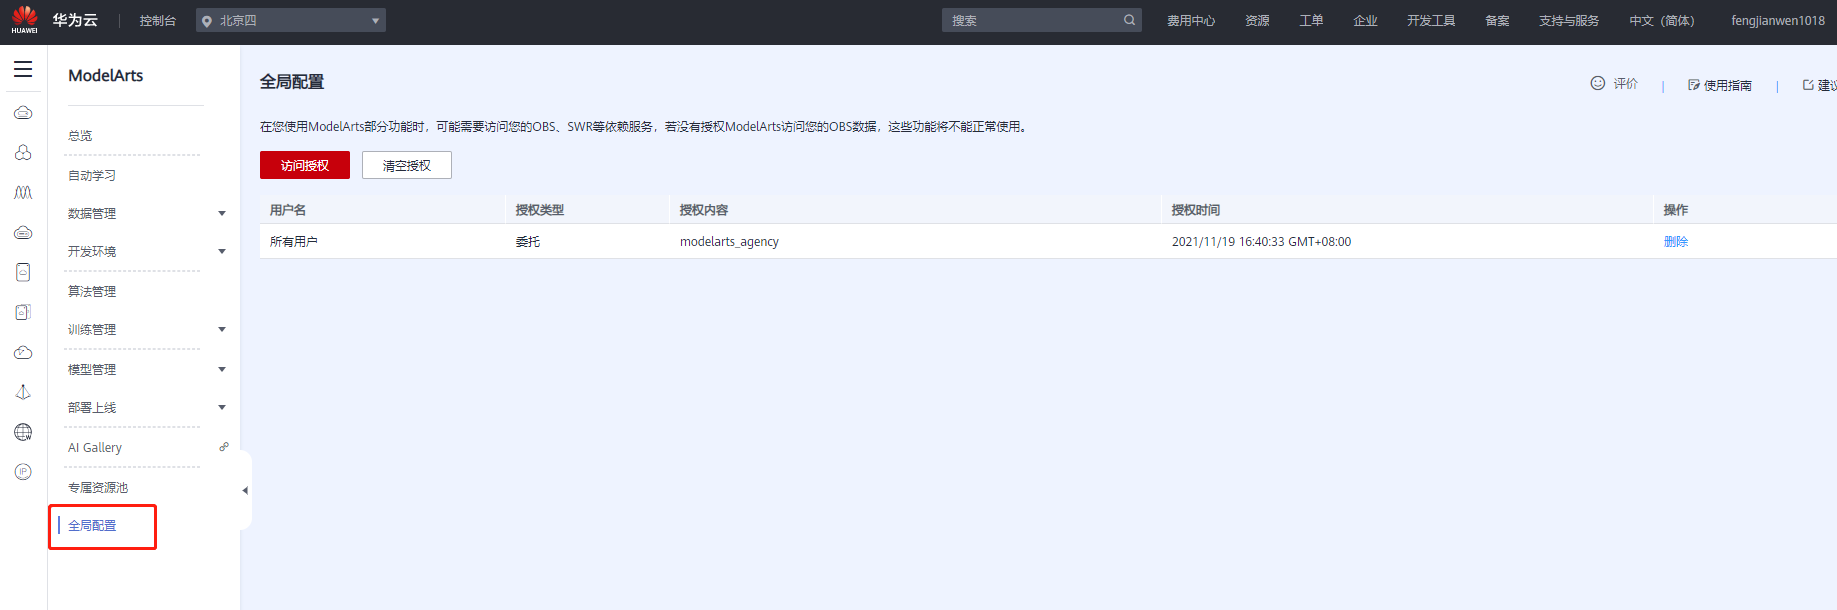Viewport: 1837px width, 610px height.
Task: Click the three-circle cluster icon in sidebar
Action: point(23,152)
